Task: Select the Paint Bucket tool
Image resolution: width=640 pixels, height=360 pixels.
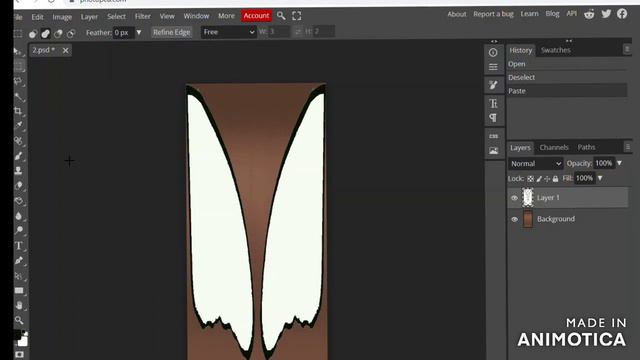Action: point(18,201)
